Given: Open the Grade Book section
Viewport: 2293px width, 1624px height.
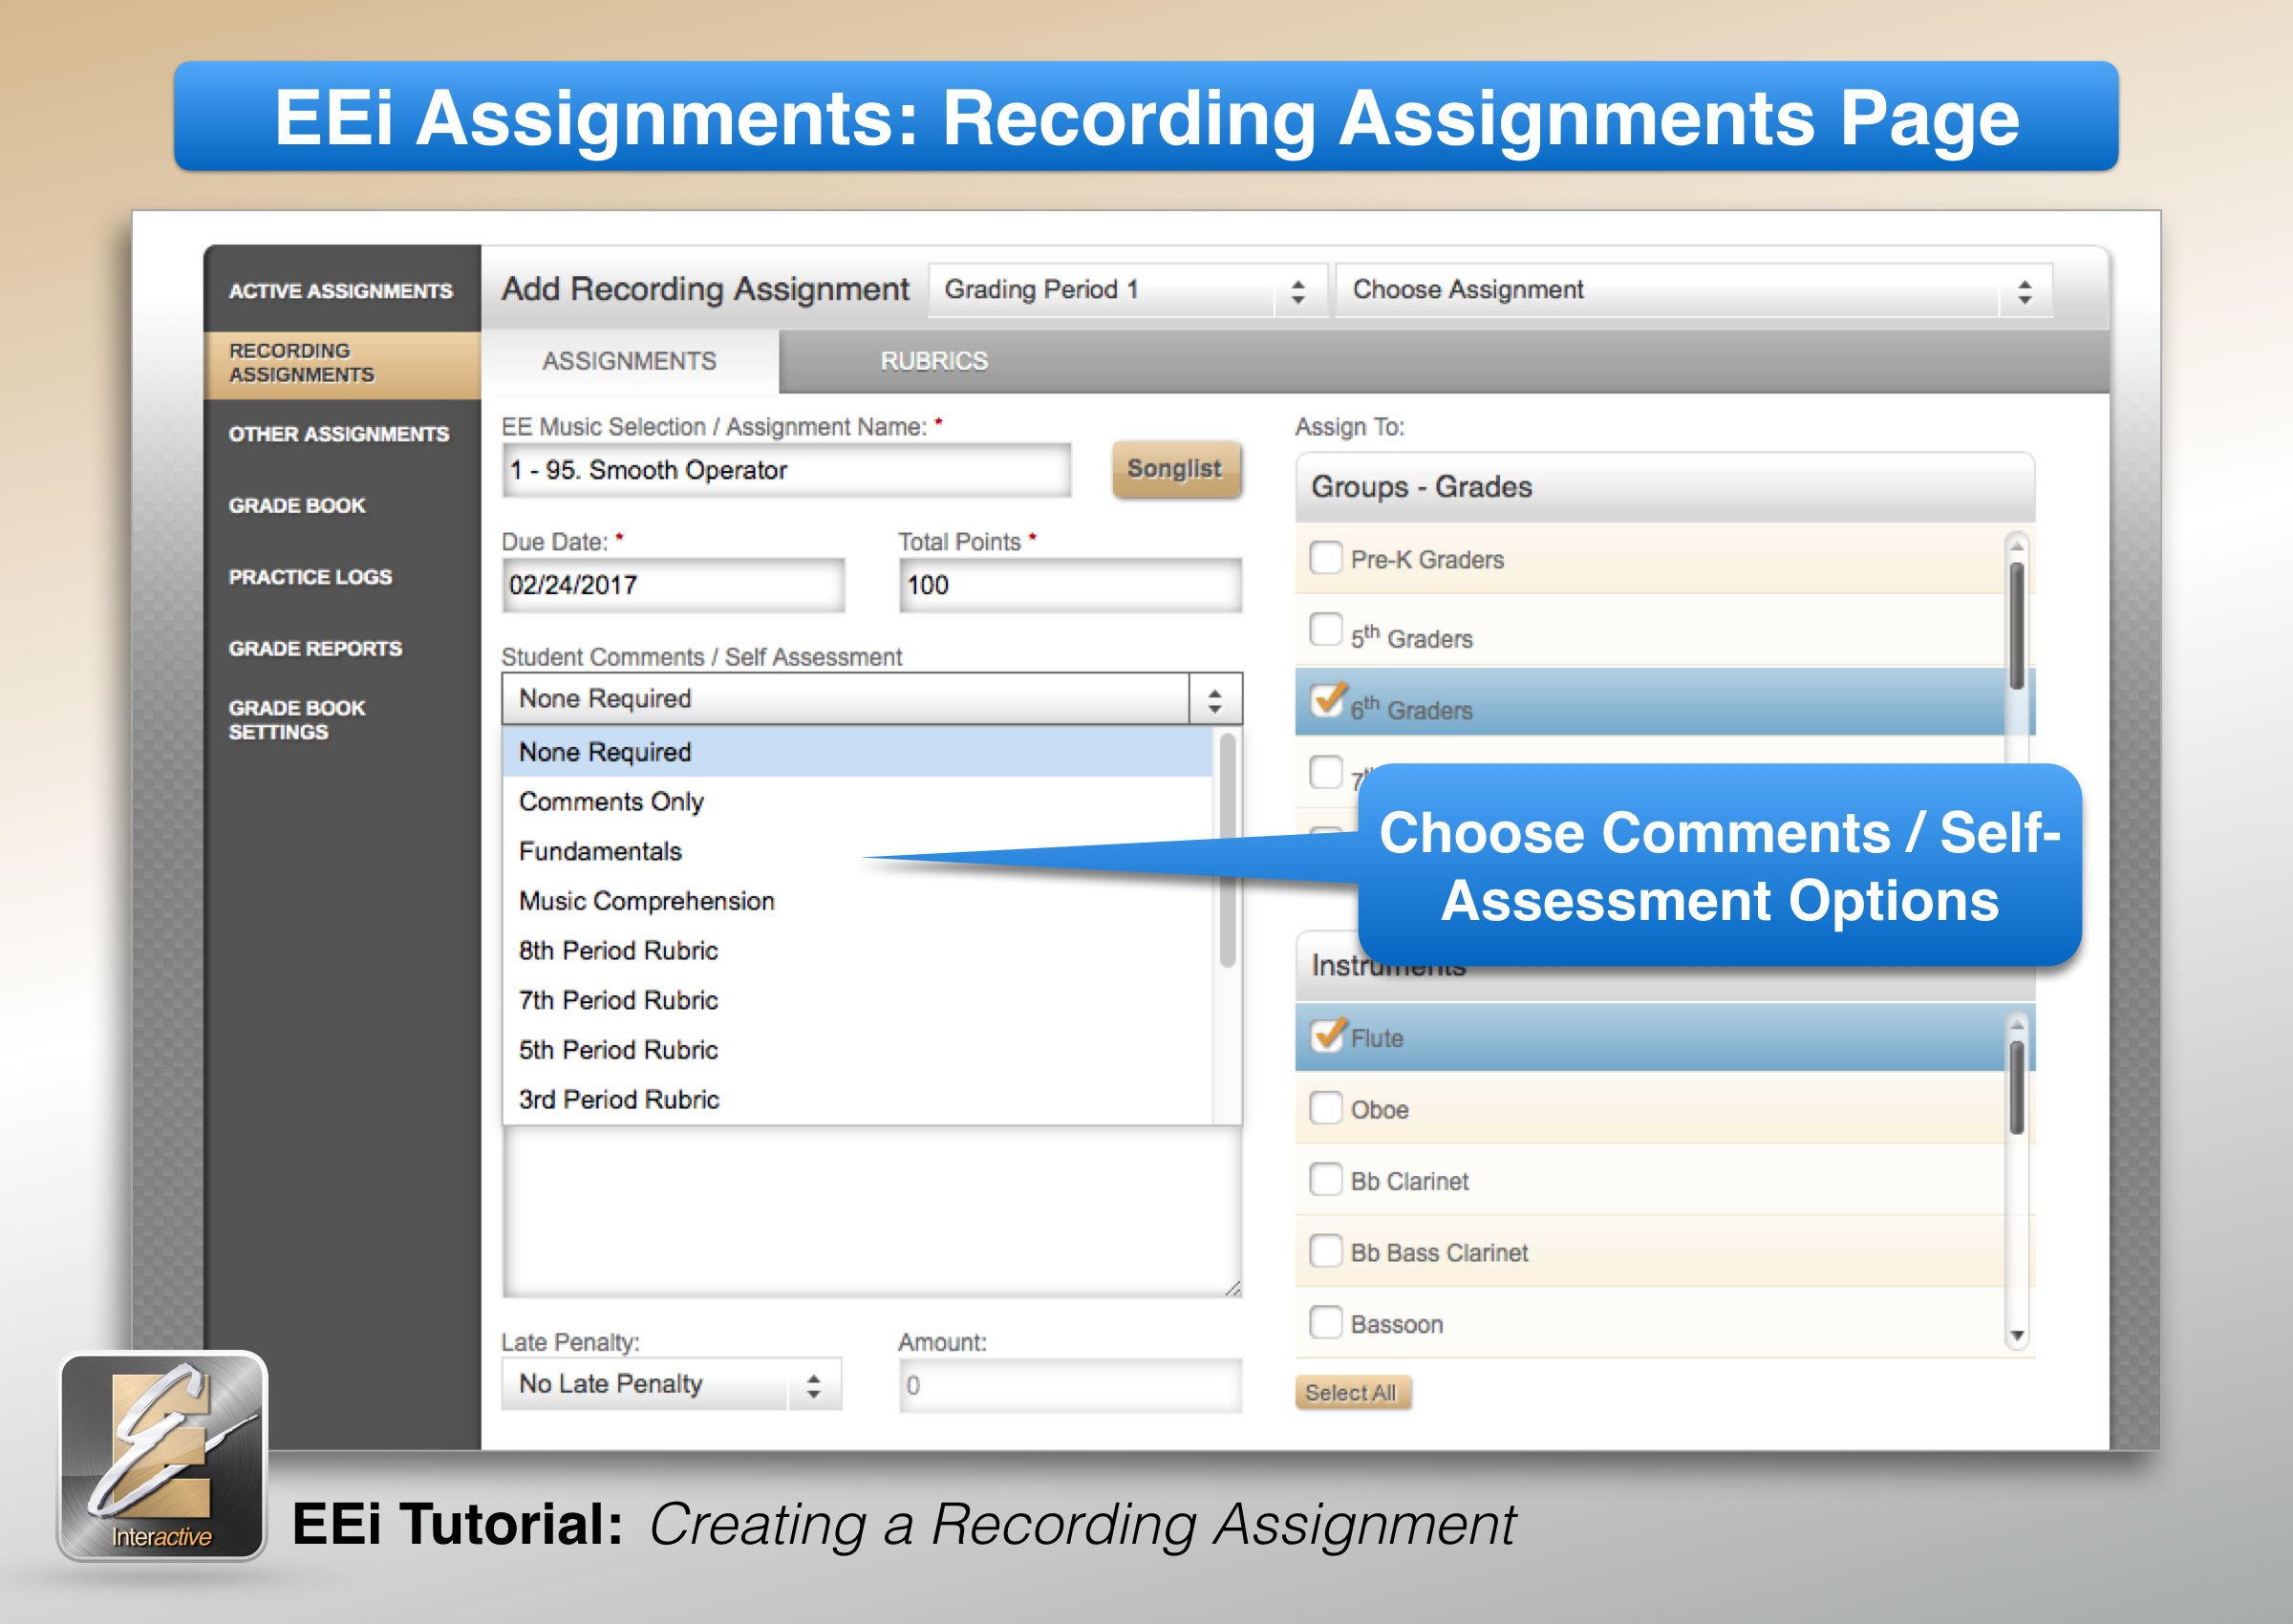Looking at the screenshot, I should pyautogui.click(x=297, y=506).
